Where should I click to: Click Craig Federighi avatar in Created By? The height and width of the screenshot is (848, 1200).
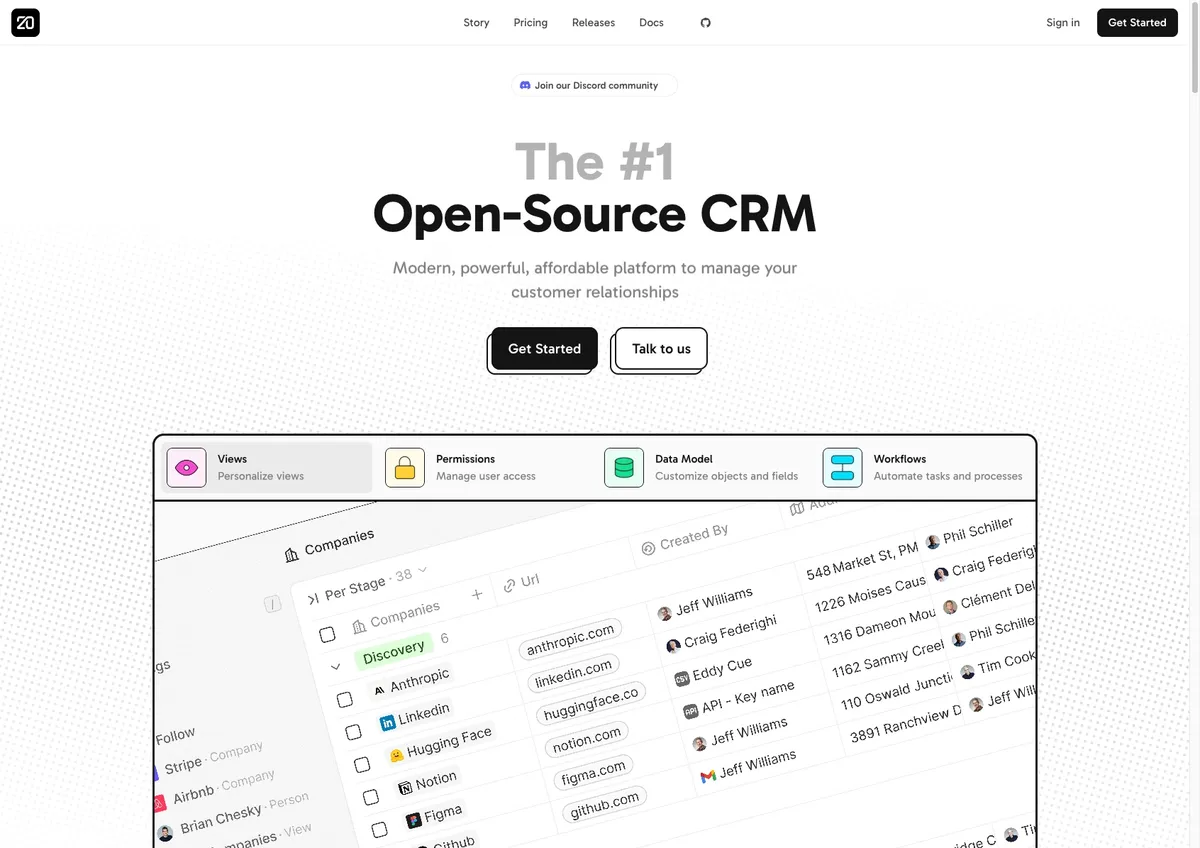tap(673, 646)
